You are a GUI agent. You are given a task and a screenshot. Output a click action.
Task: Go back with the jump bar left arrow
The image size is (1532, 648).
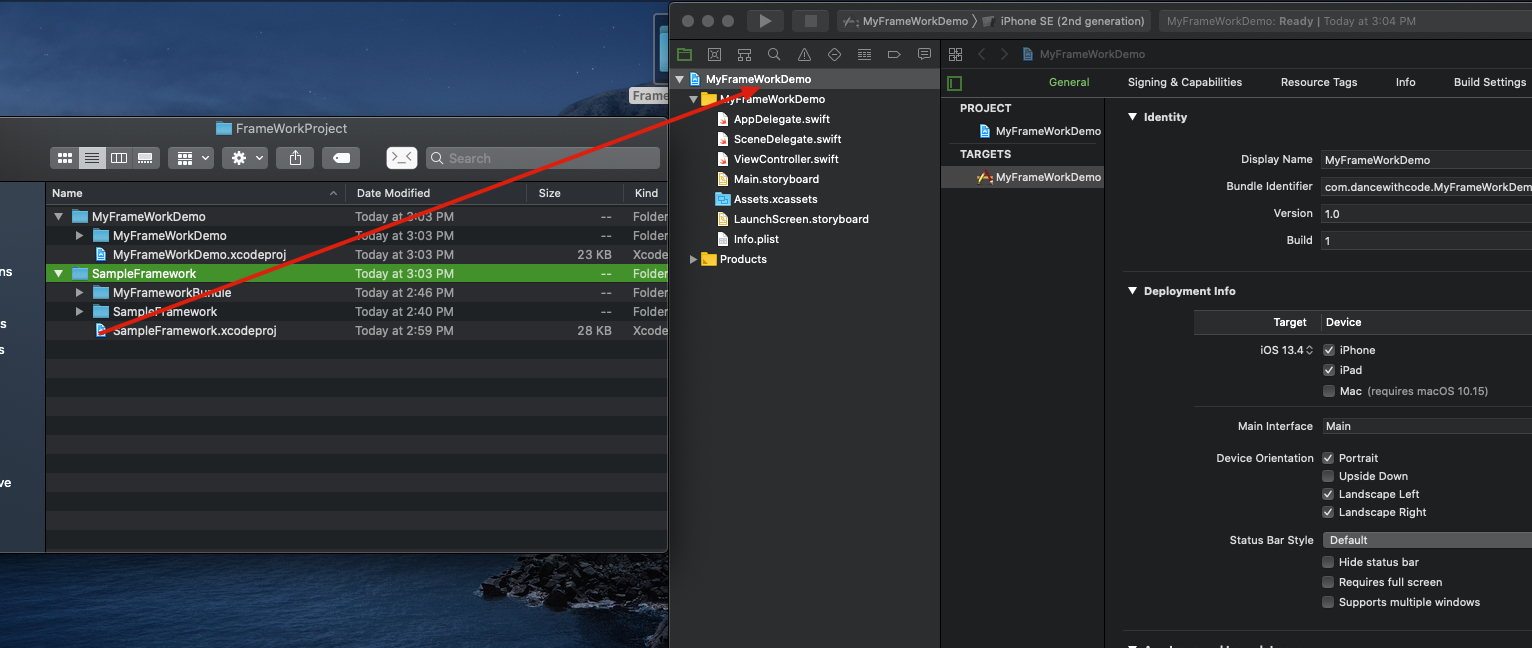point(982,54)
